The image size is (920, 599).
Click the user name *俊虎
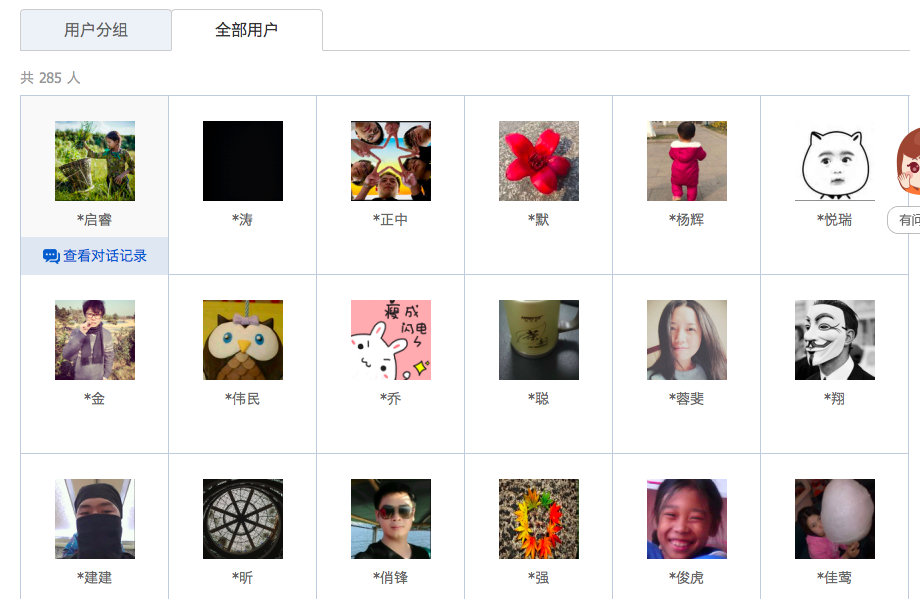click(686, 578)
